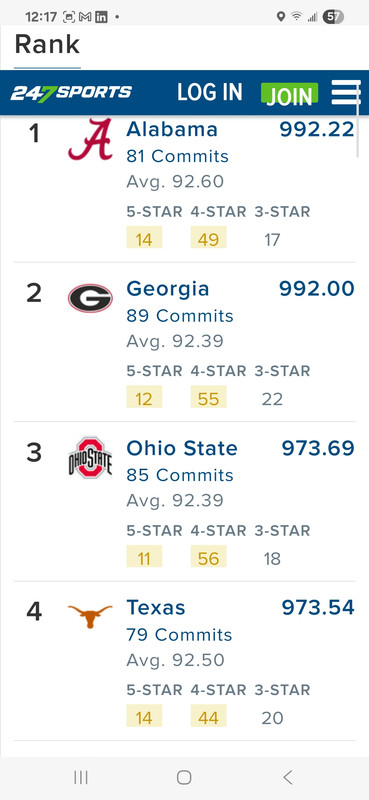Tap the Georgia G logo
The width and height of the screenshot is (369, 800).
(90, 298)
